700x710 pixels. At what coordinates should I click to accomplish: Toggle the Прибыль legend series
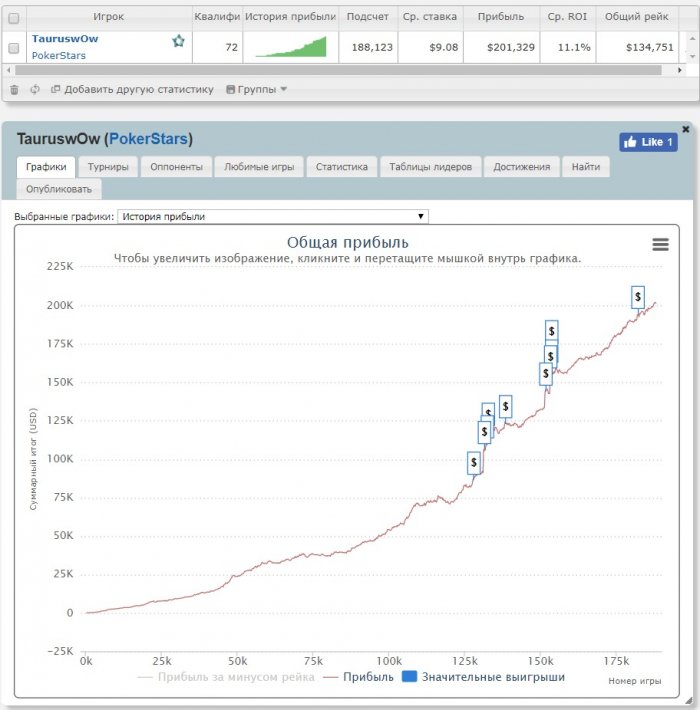click(358, 677)
